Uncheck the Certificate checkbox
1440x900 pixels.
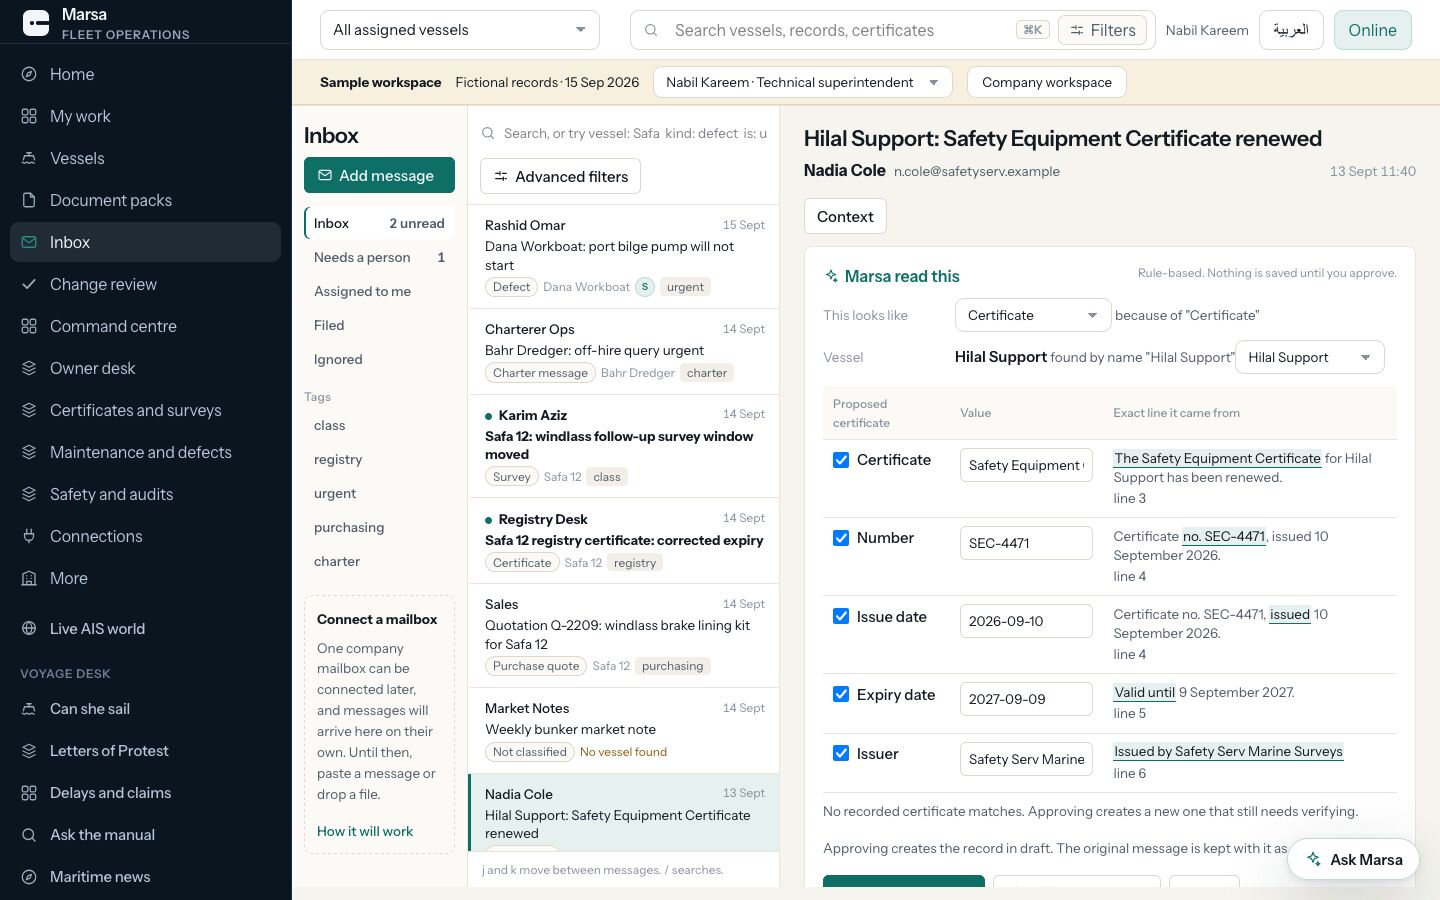[x=841, y=460]
